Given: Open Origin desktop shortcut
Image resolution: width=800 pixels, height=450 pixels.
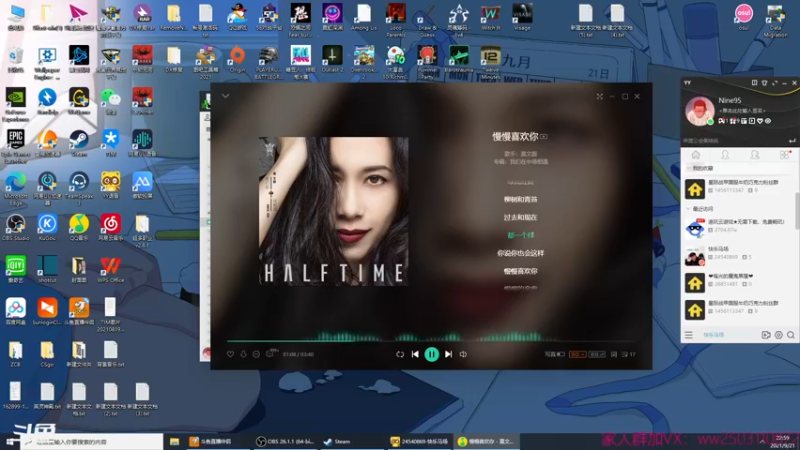Looking at the screenshot, I should tap(237, 59).
